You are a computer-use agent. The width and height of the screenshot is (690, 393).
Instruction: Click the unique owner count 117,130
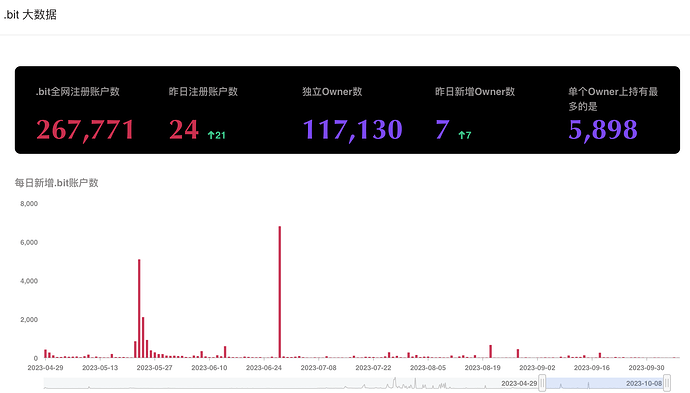(352, 130)
